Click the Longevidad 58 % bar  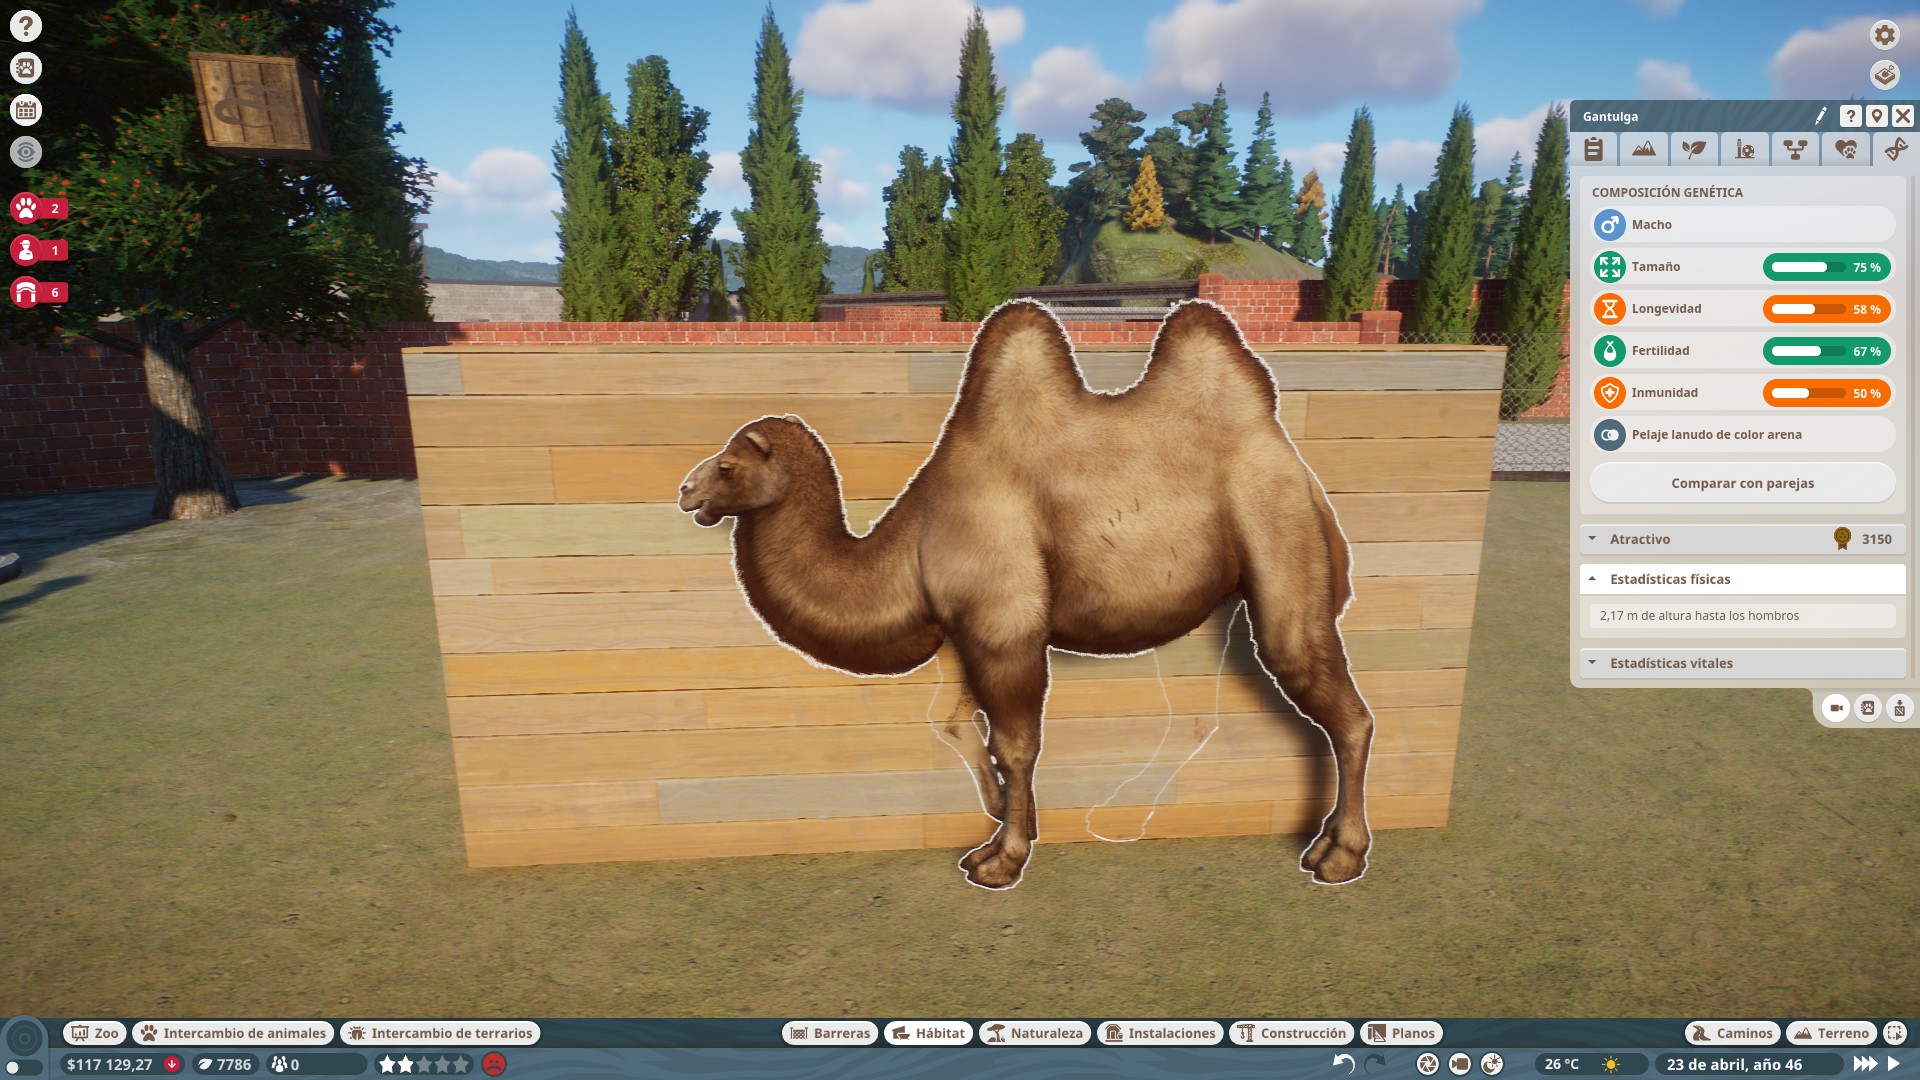click(x=1826, y=309)
